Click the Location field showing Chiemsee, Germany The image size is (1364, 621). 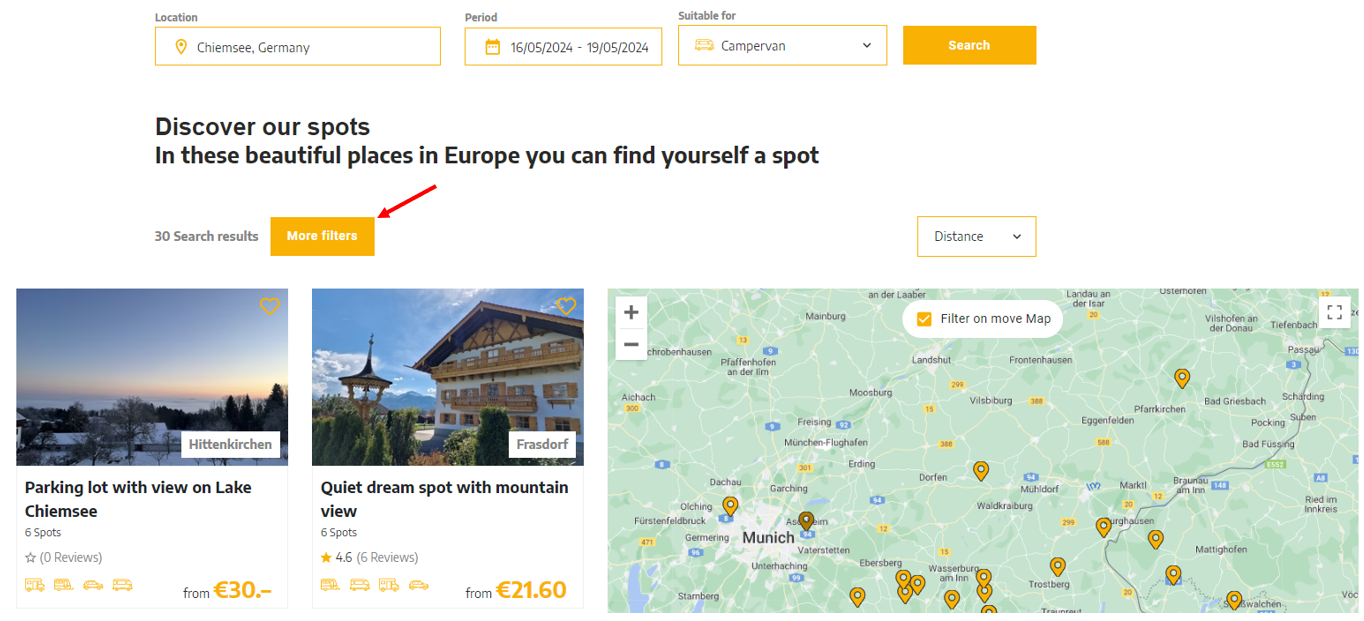coord(297,47)
